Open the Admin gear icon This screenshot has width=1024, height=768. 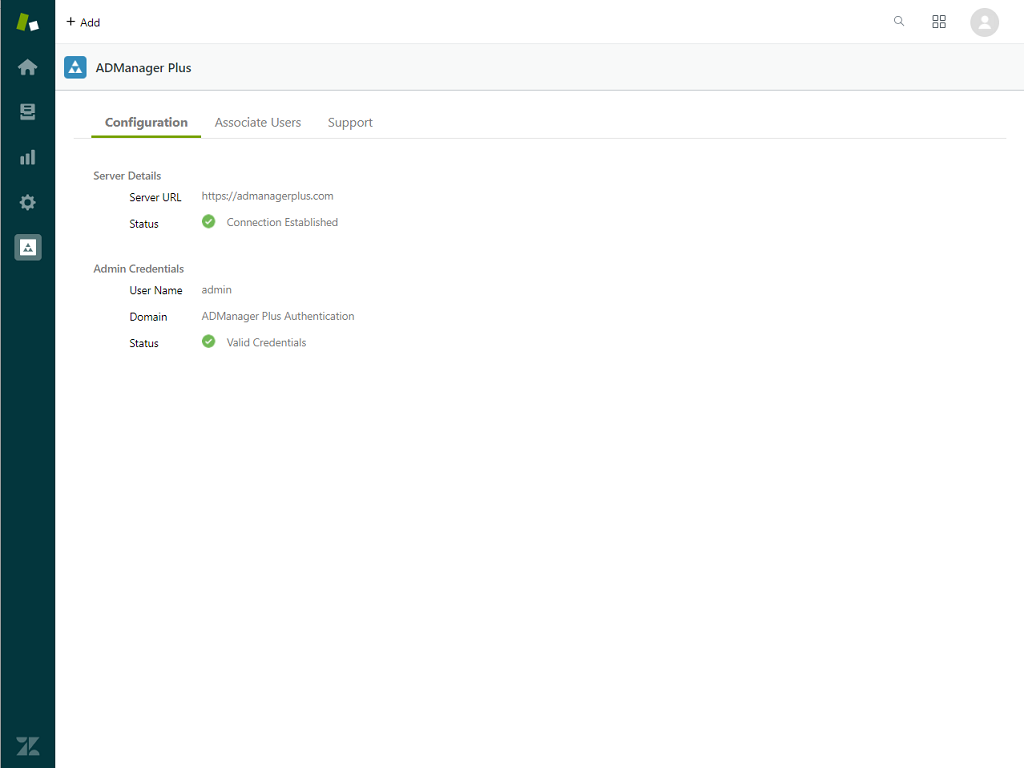coord(27,202)
